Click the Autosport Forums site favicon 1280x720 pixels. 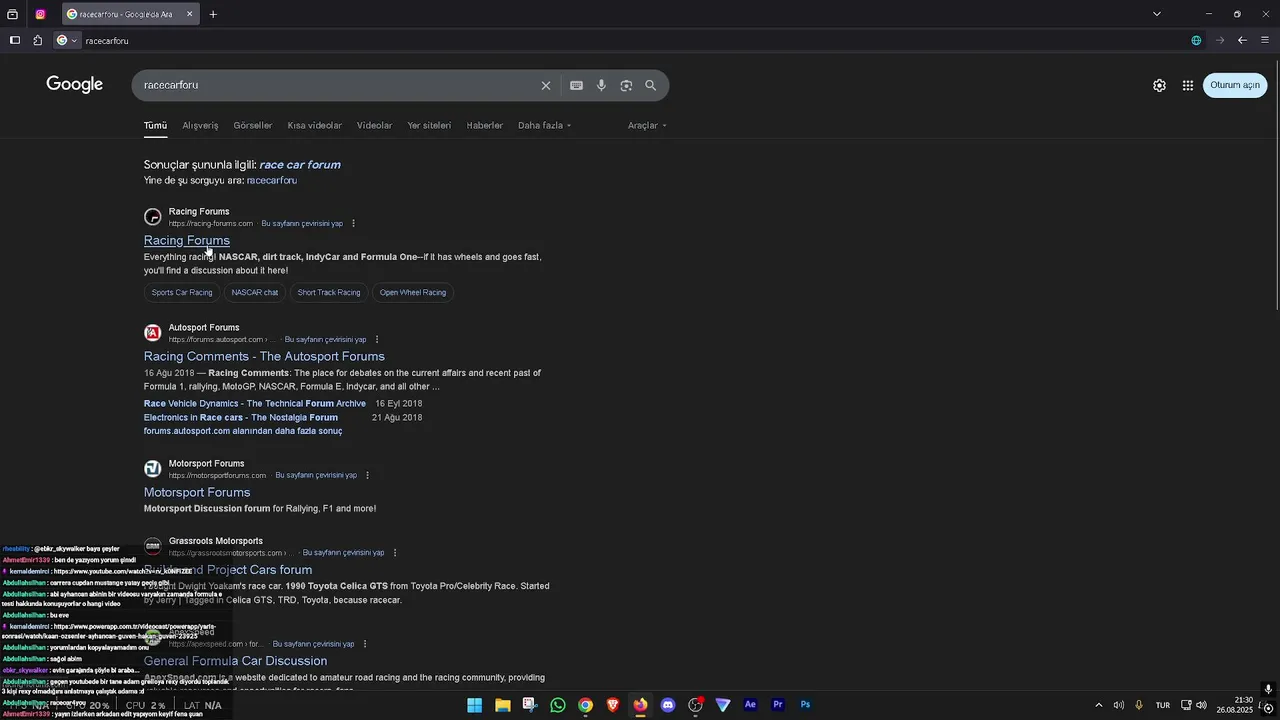153,333
